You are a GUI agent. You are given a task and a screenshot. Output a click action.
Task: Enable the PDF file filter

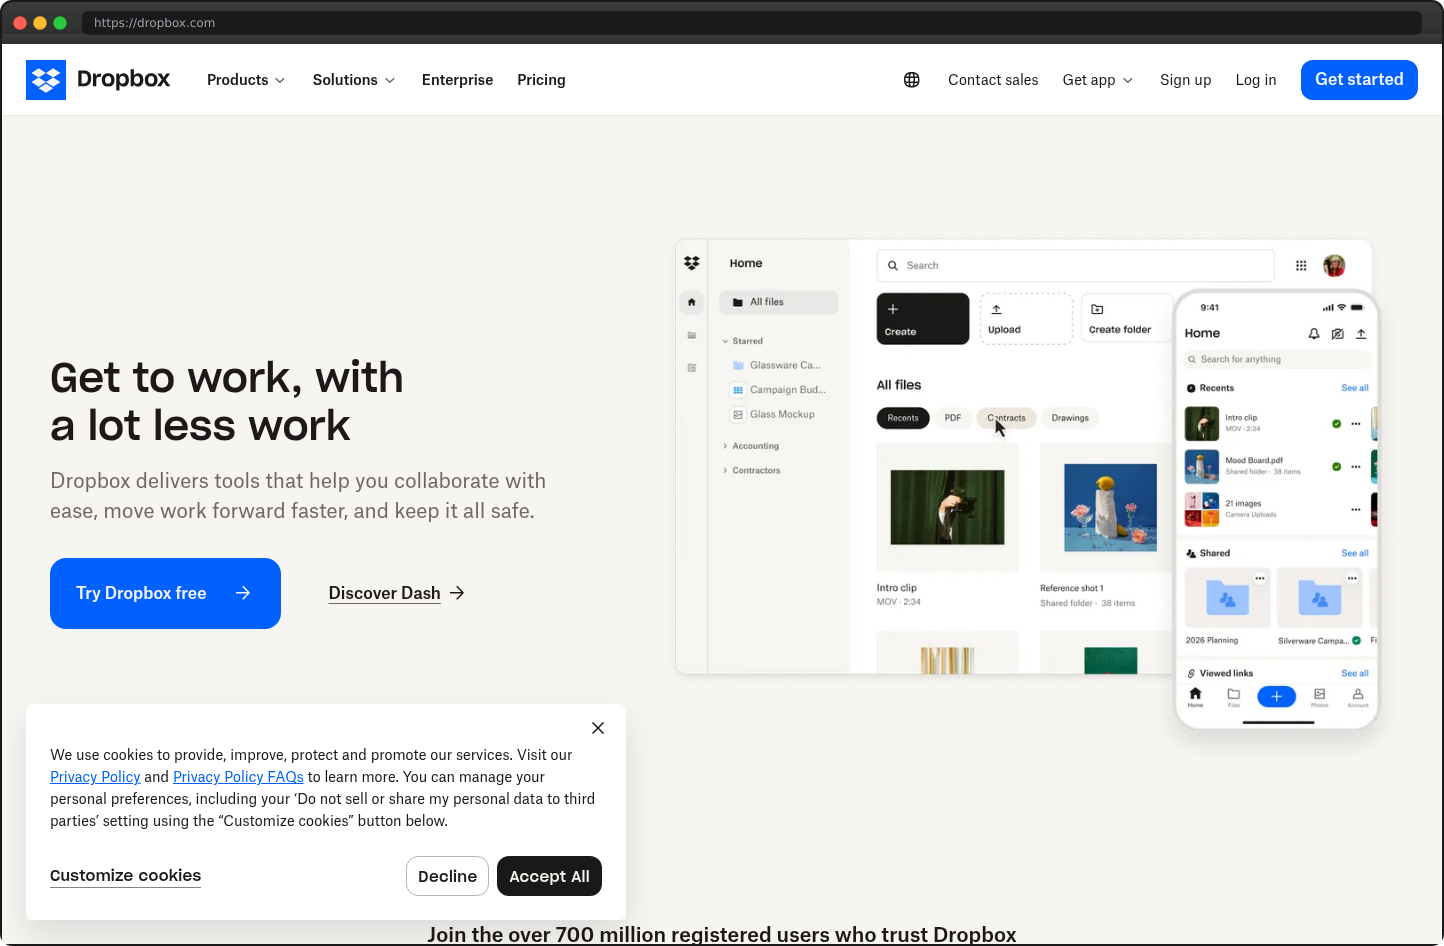pos(952,418)
